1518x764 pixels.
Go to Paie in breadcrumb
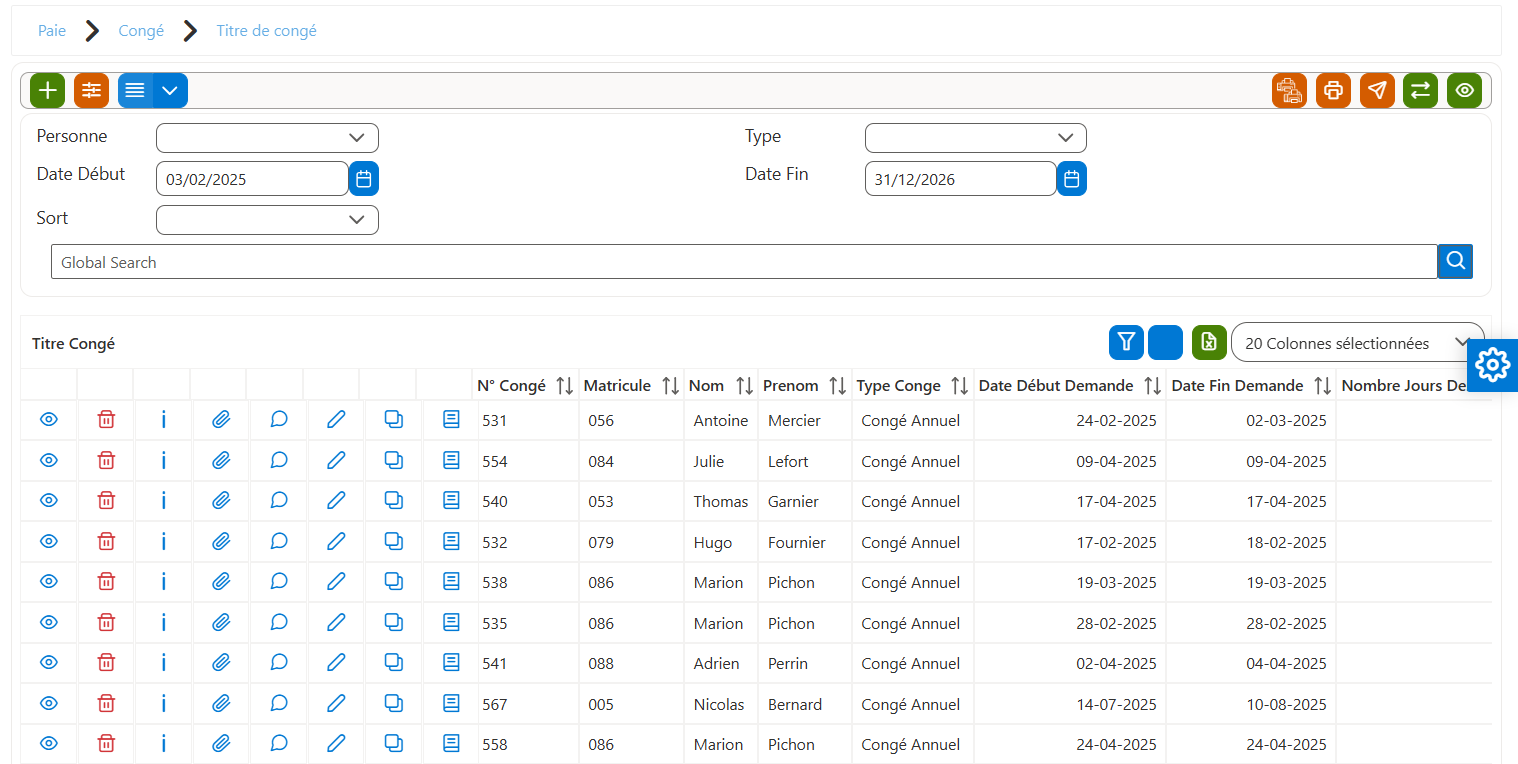tap(52, 31)
